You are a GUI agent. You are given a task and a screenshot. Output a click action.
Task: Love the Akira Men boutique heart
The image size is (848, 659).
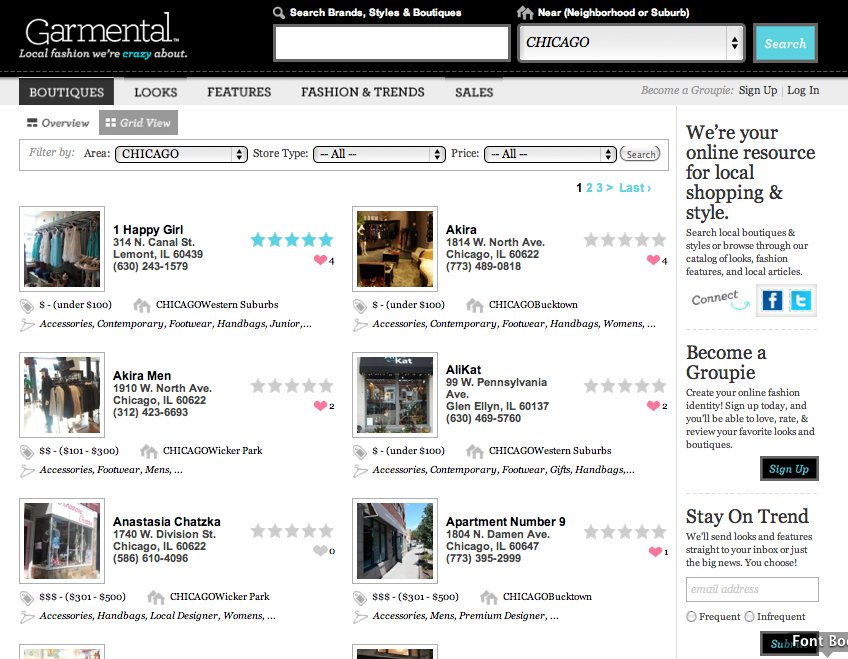click(x=320, y=406)
